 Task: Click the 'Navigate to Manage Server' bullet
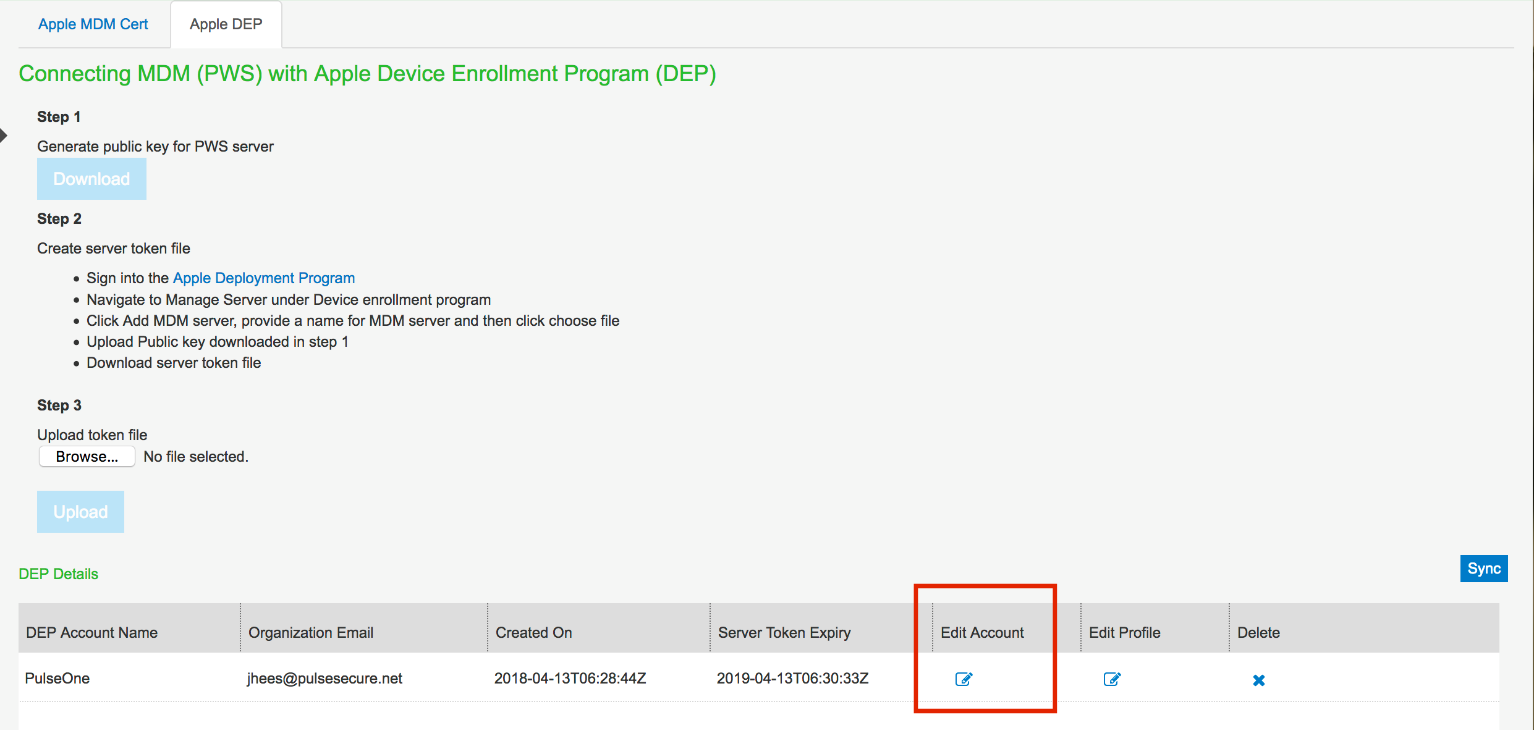tap(289, 300)
